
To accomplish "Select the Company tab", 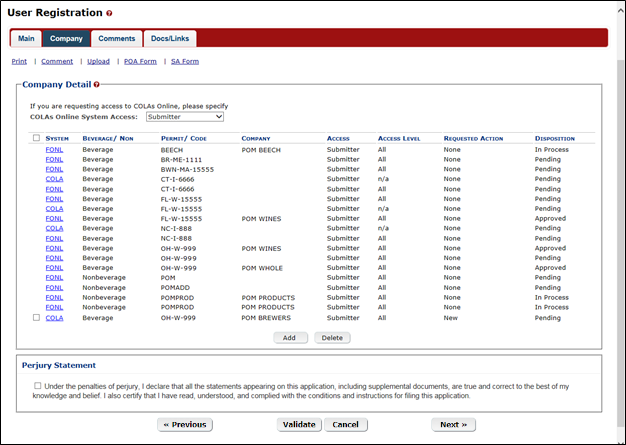I will [66, 39].
